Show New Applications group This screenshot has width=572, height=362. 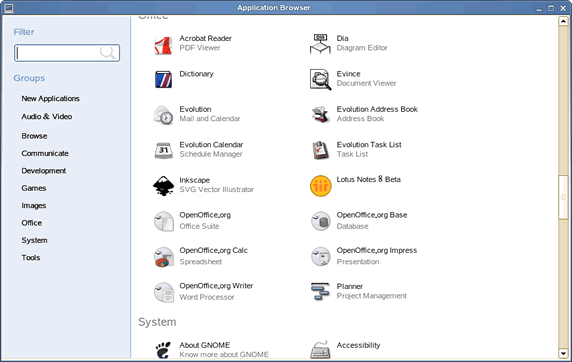[50, 99]
